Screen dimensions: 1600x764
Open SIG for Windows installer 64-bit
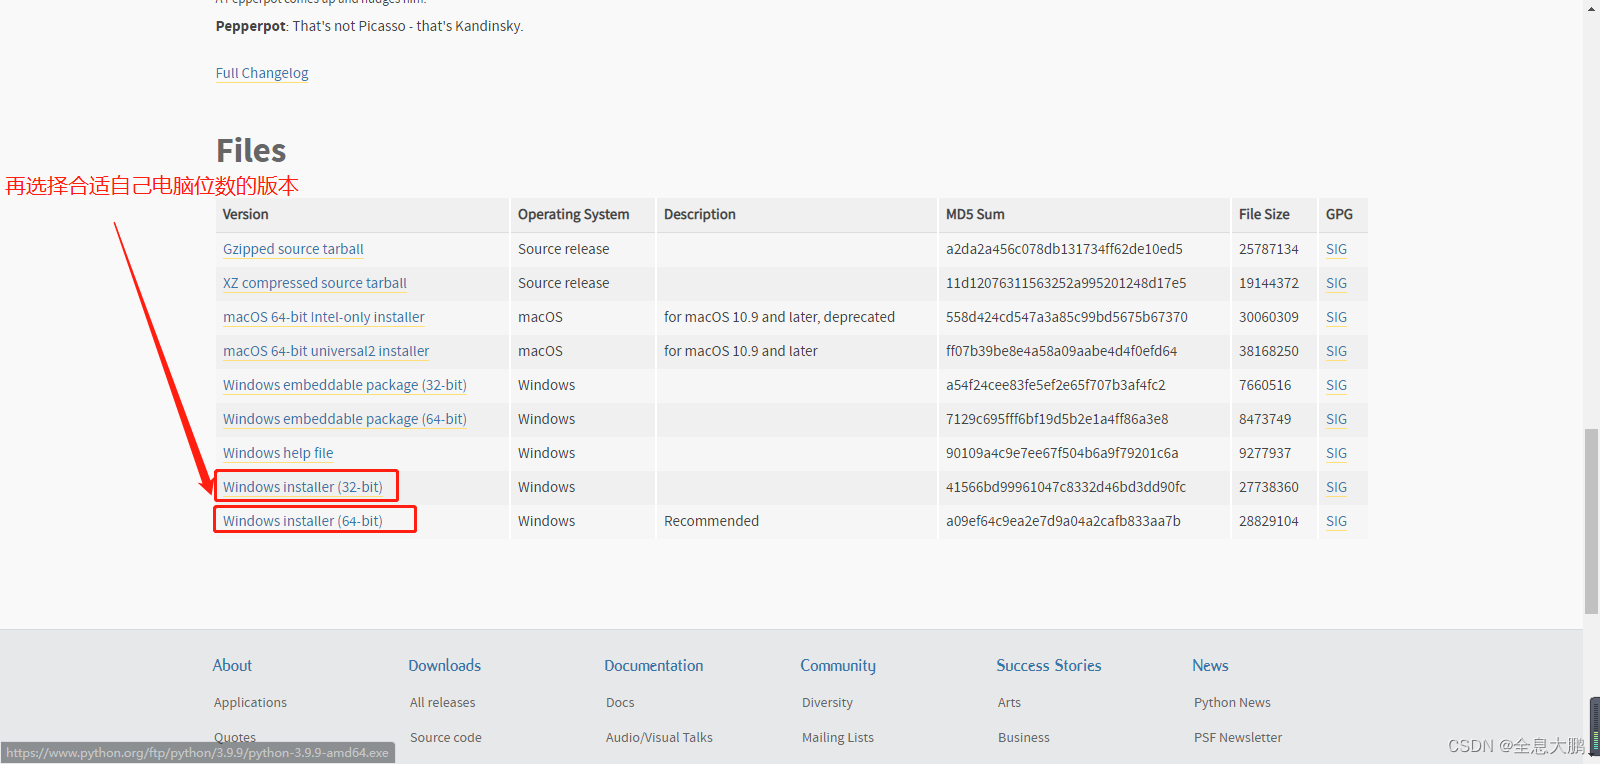1336,521
